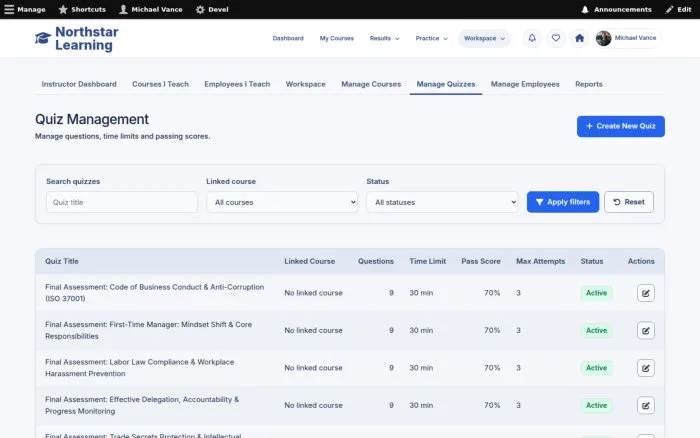Edit the Labor Law Compliance quiz
The height and width of the screenshot is (438, 700).
pos(646,368)
